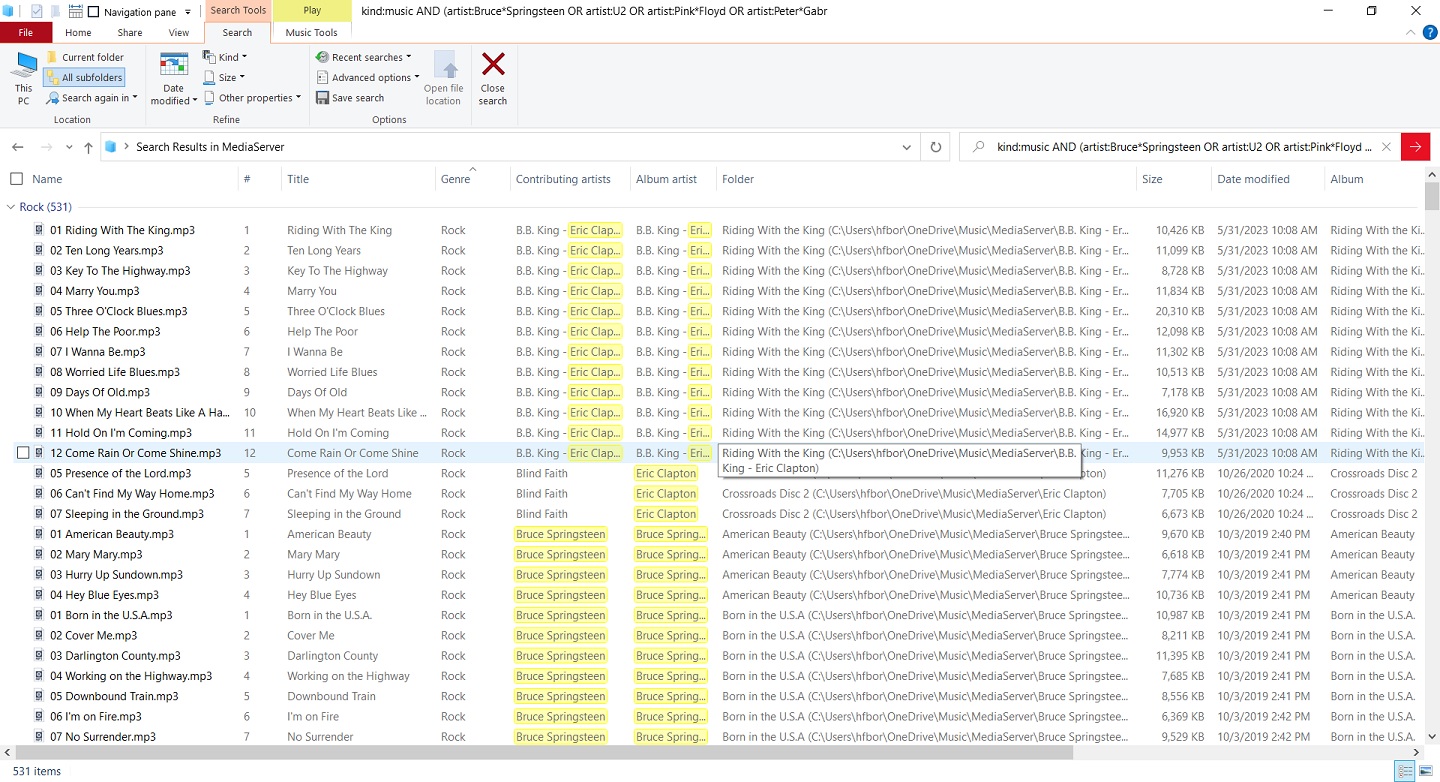Viewport: 1440px width, 782px height.
Task: Click the vertical scrollbar down arrow
Action: [x=1431, y=737]
